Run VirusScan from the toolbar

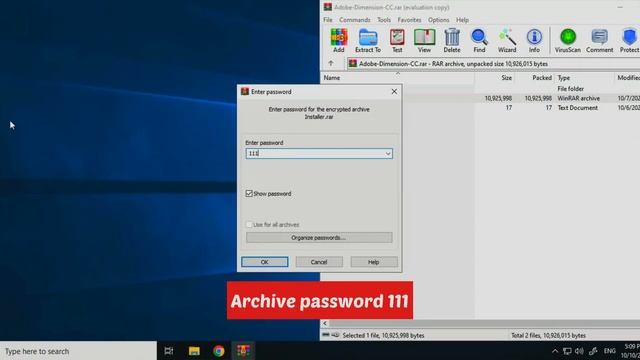click(567, 40)
